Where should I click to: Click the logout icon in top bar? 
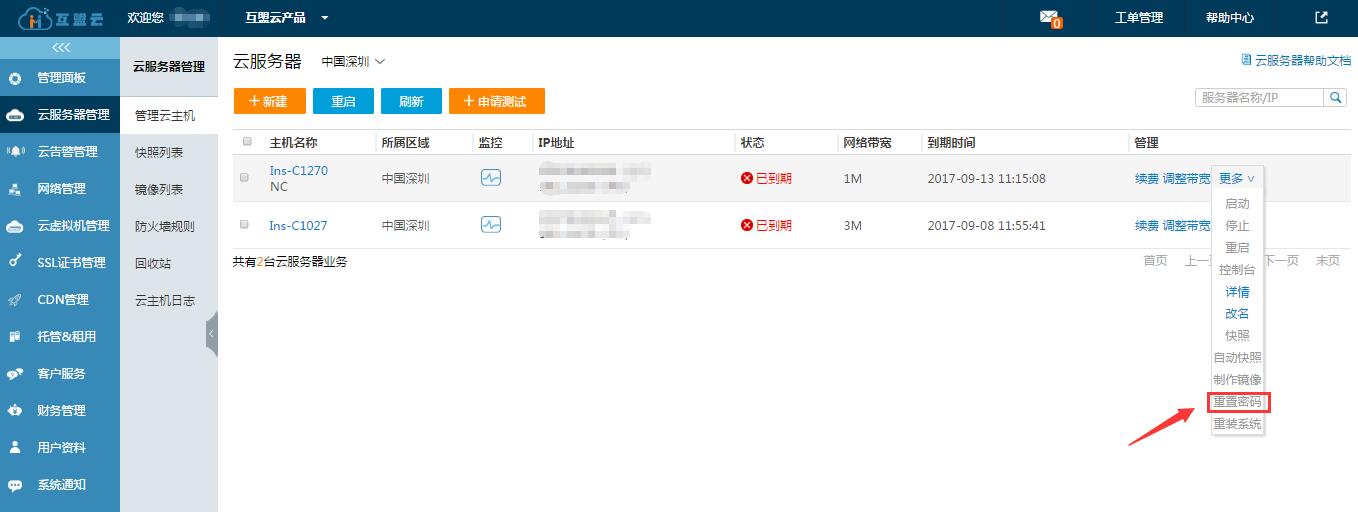click(1321, 17)
